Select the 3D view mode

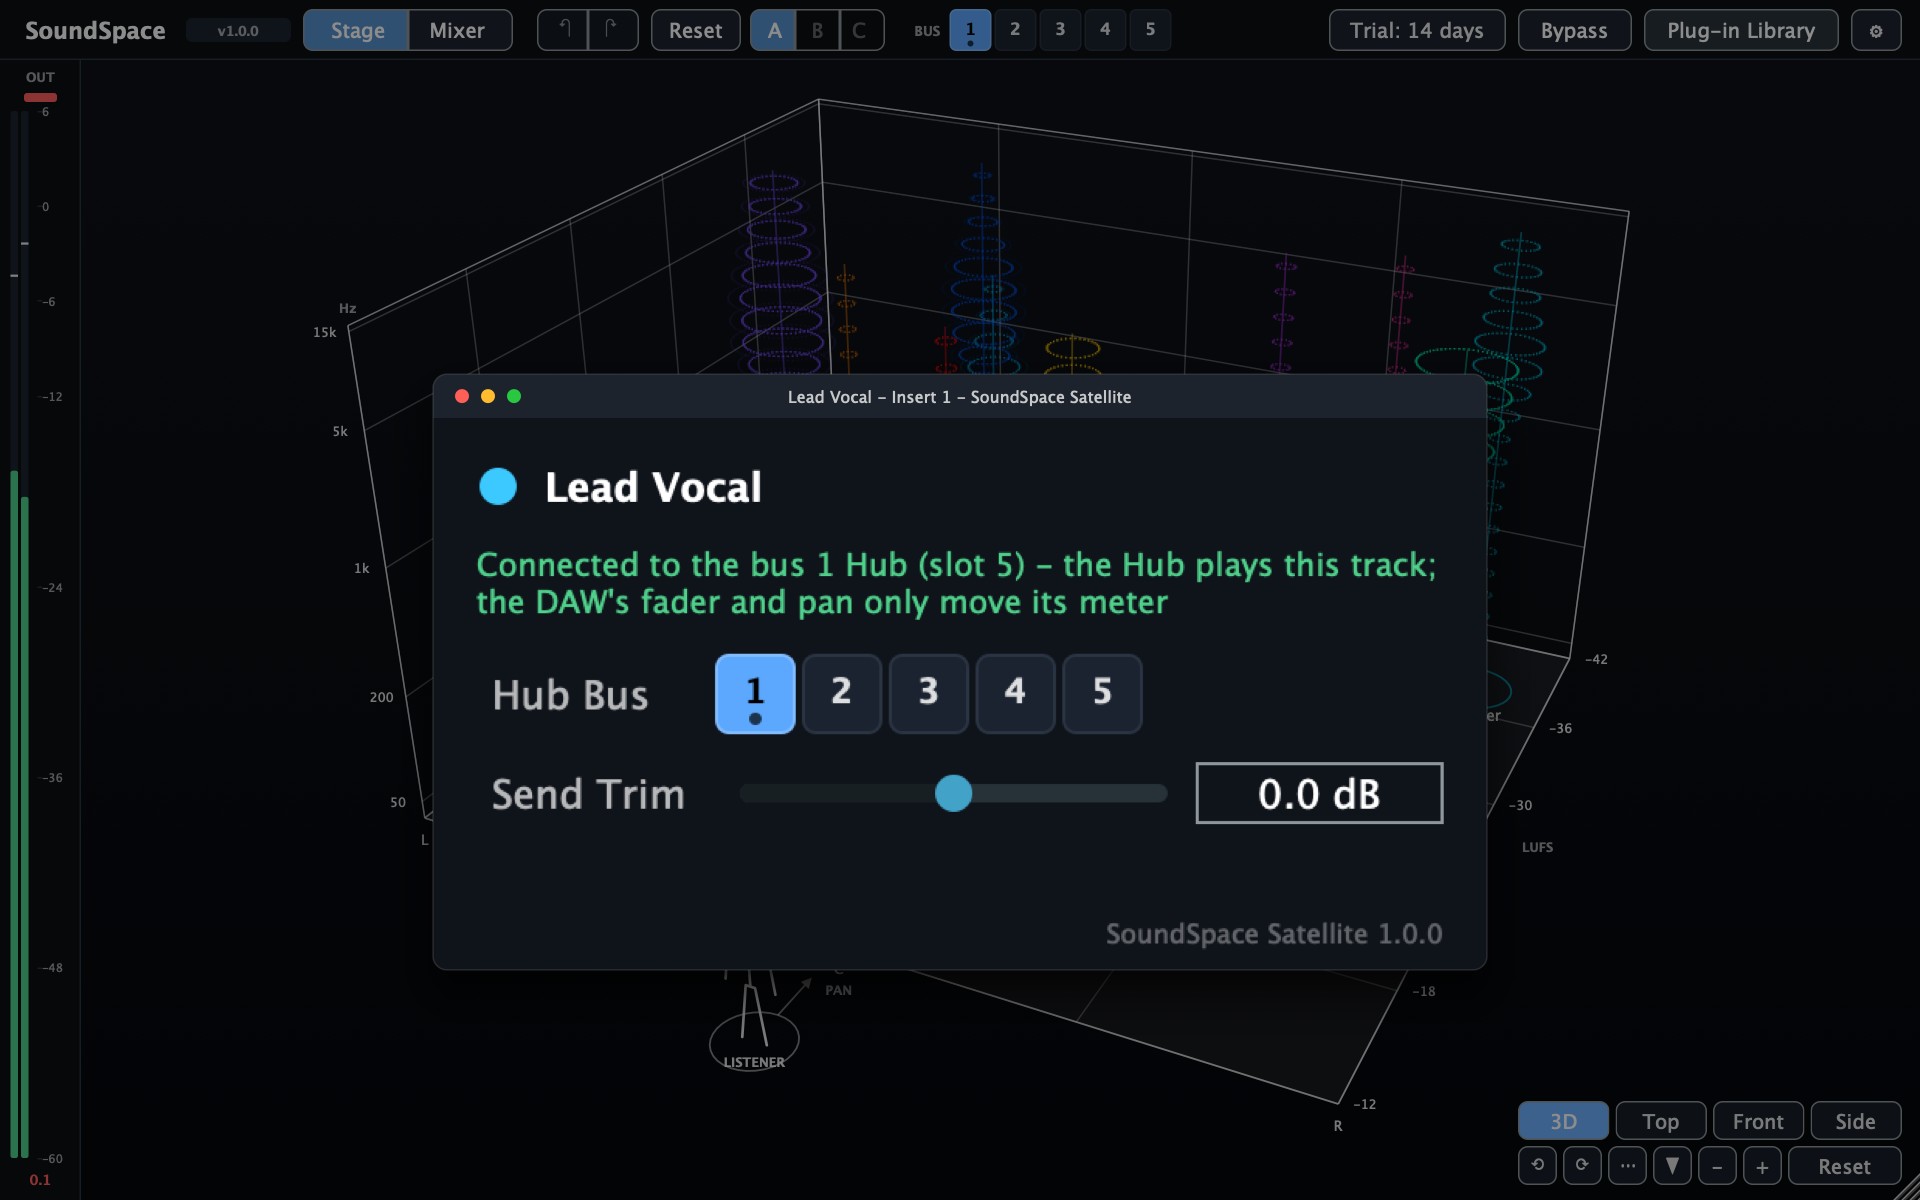coord(1563,1121)
